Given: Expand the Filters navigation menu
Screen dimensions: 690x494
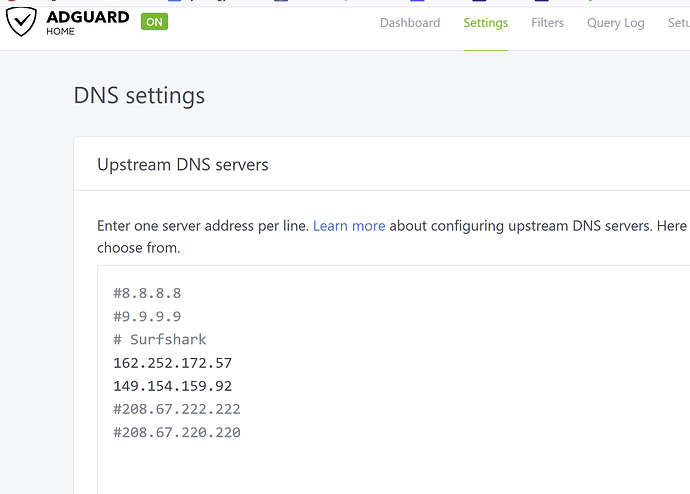Looking at the screenshot, I should tap(547, 23).
